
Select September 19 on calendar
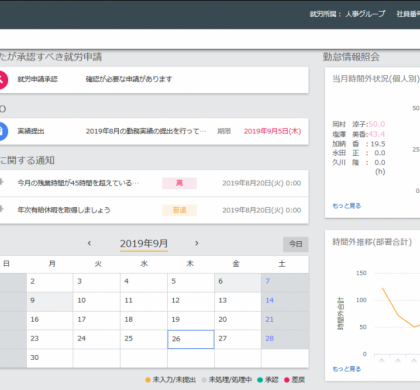point(191,321)
